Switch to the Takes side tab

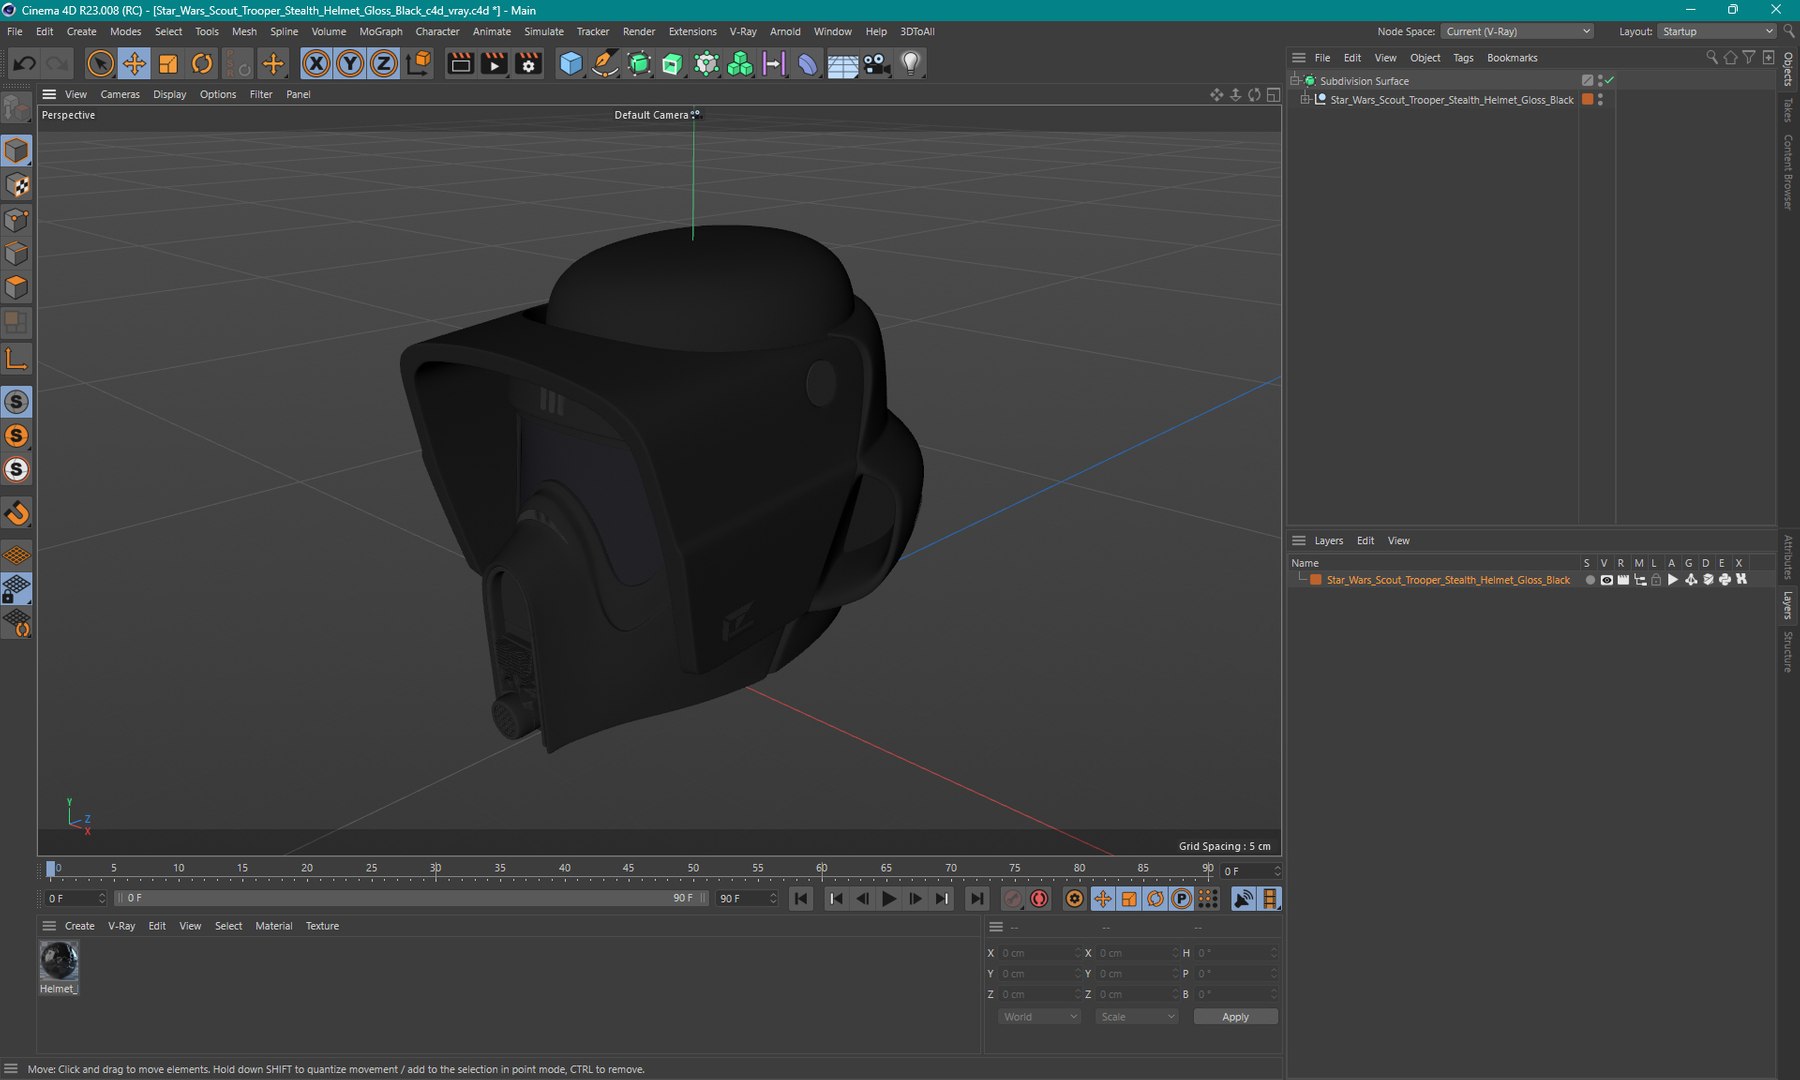pyautogui.click(x=1788, y=110)
